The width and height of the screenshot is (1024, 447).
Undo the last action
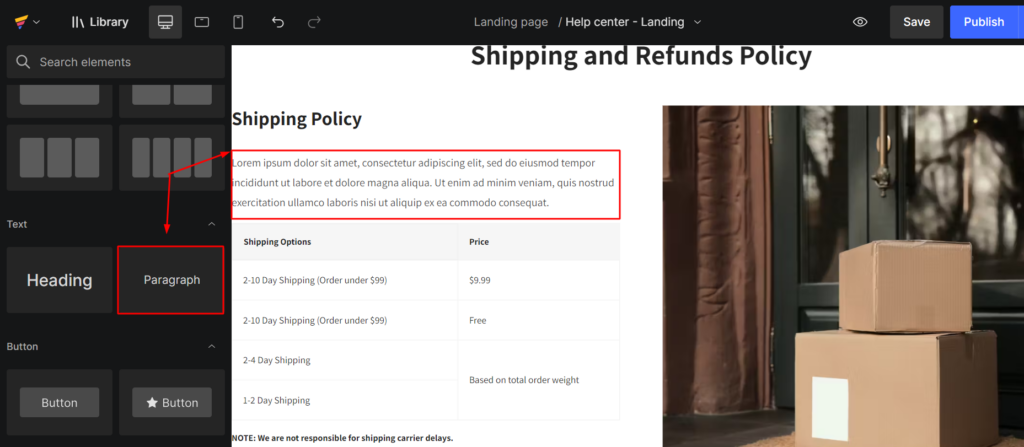(278, 22)
